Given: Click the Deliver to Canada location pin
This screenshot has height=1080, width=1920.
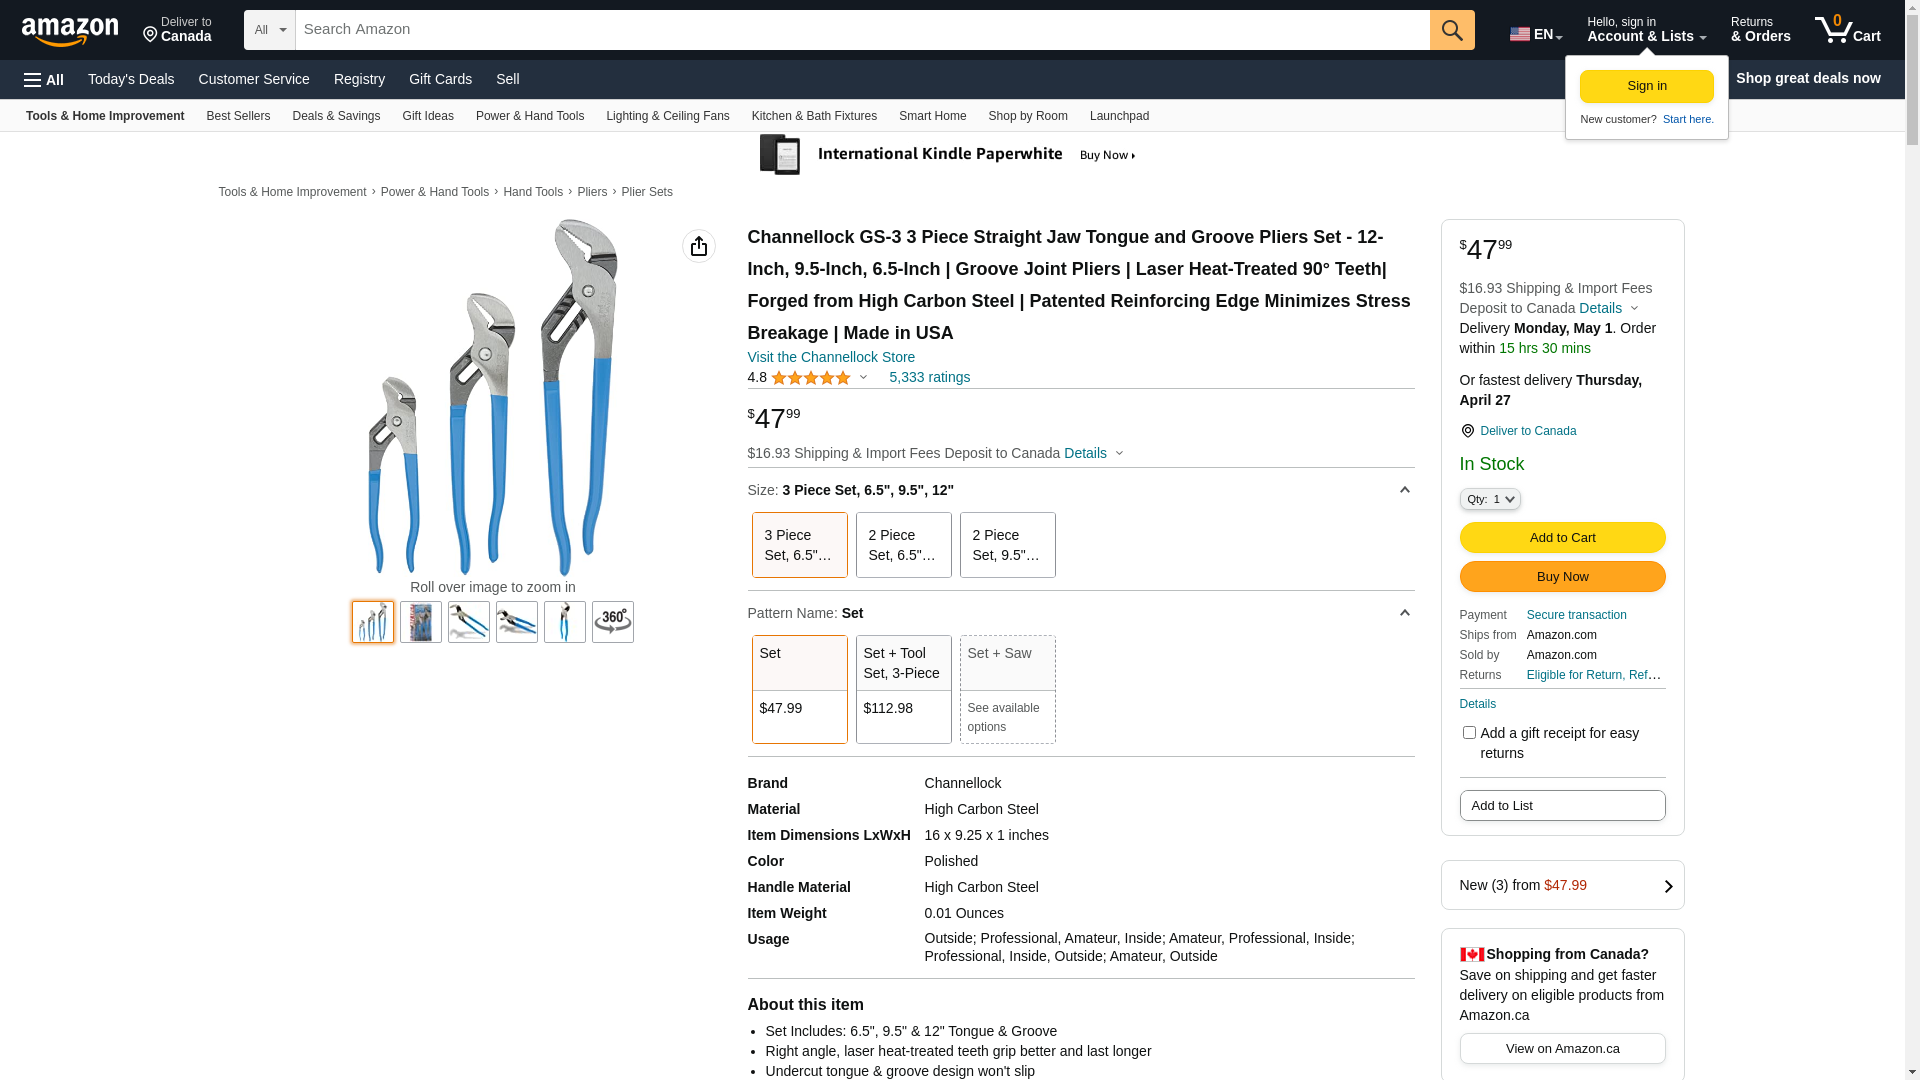Looking at the screenshot, I should pos(1467,431).
